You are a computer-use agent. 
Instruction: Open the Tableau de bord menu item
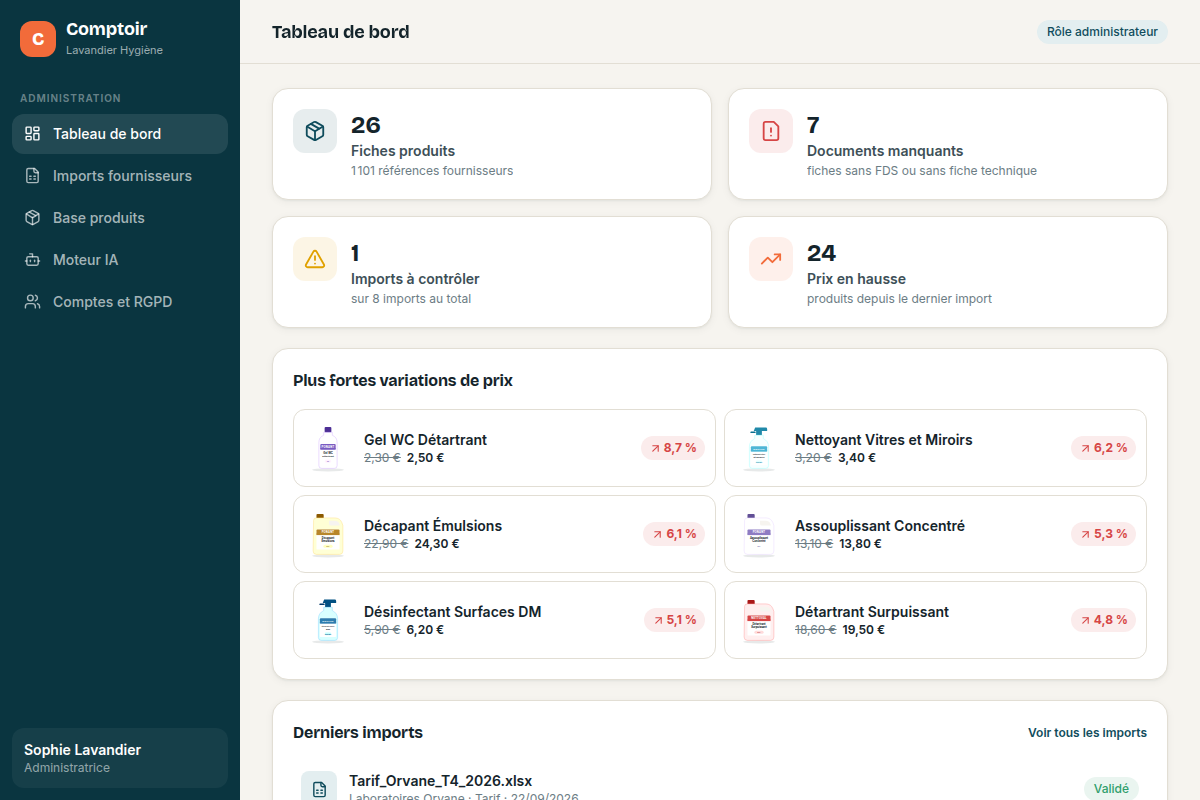point(120,134)
